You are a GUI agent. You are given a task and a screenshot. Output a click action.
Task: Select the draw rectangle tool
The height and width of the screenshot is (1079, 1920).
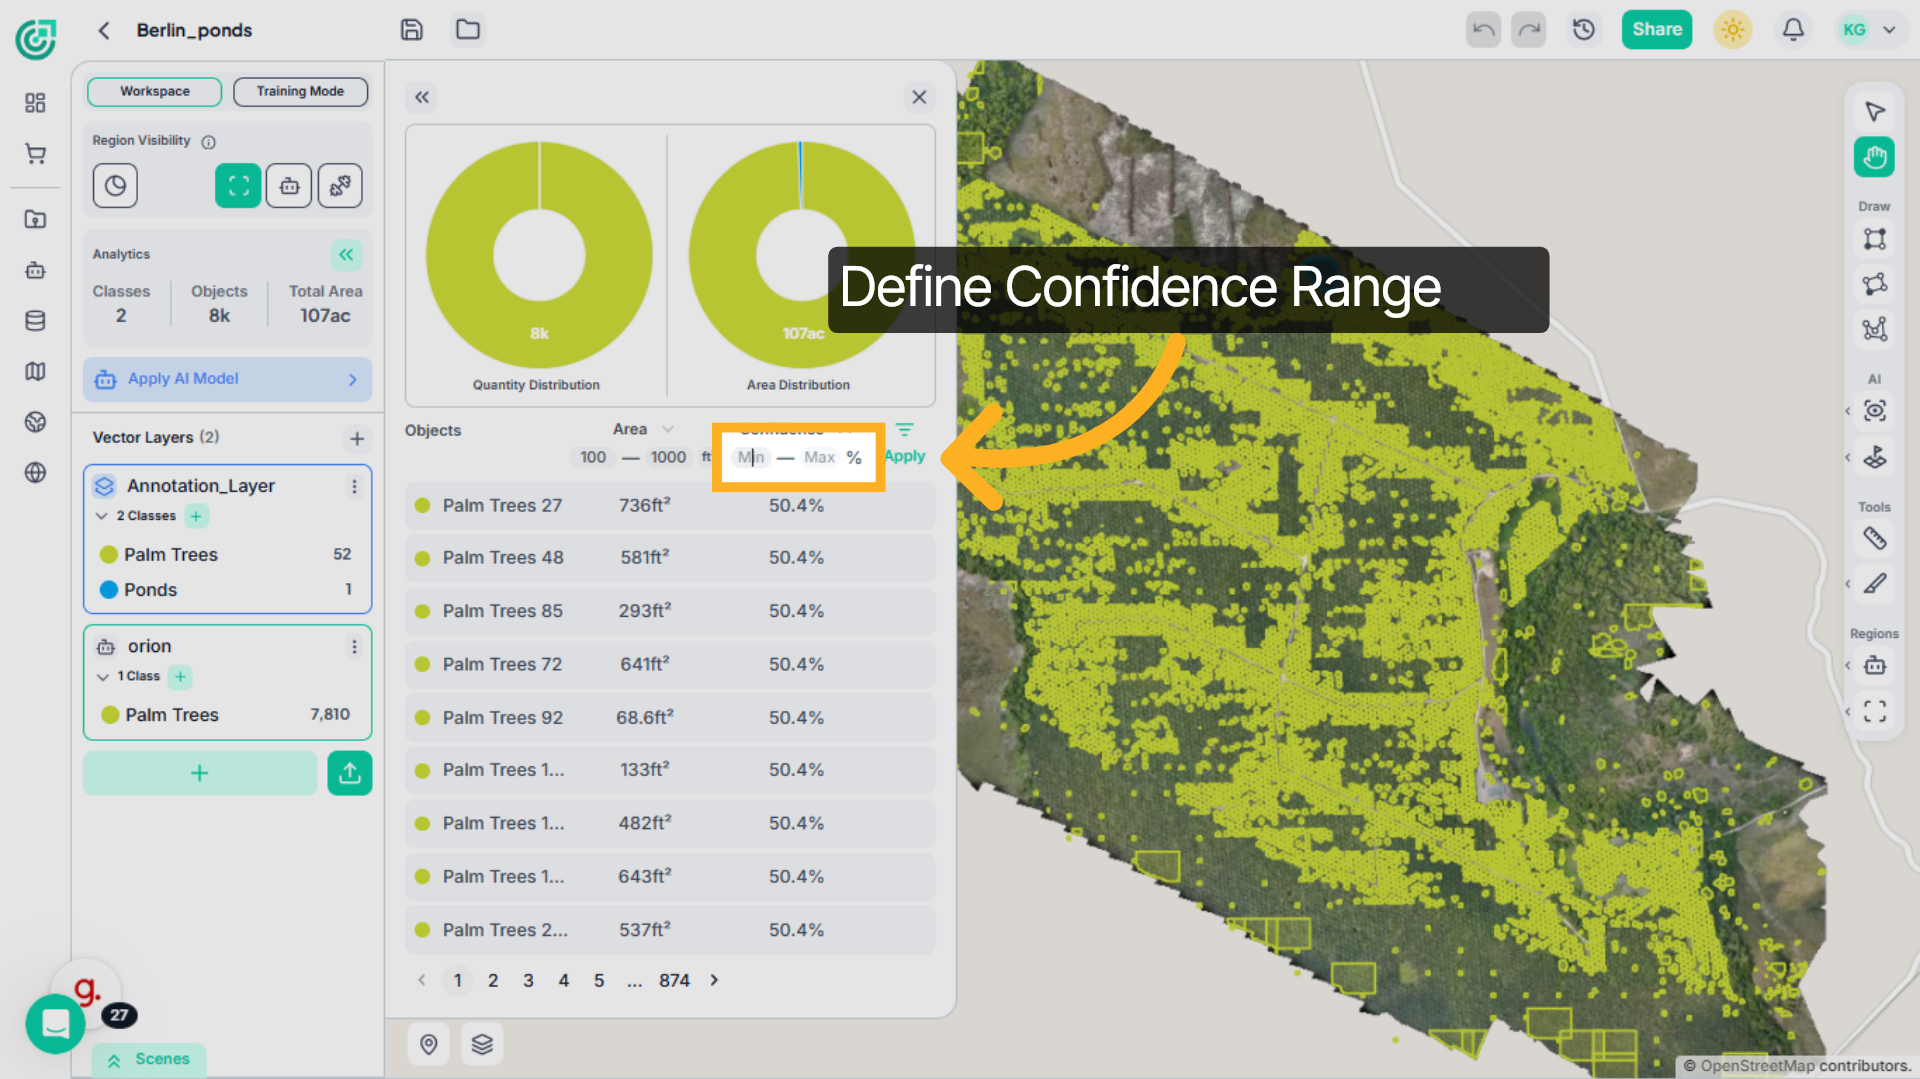click(x=1874, y=239)
